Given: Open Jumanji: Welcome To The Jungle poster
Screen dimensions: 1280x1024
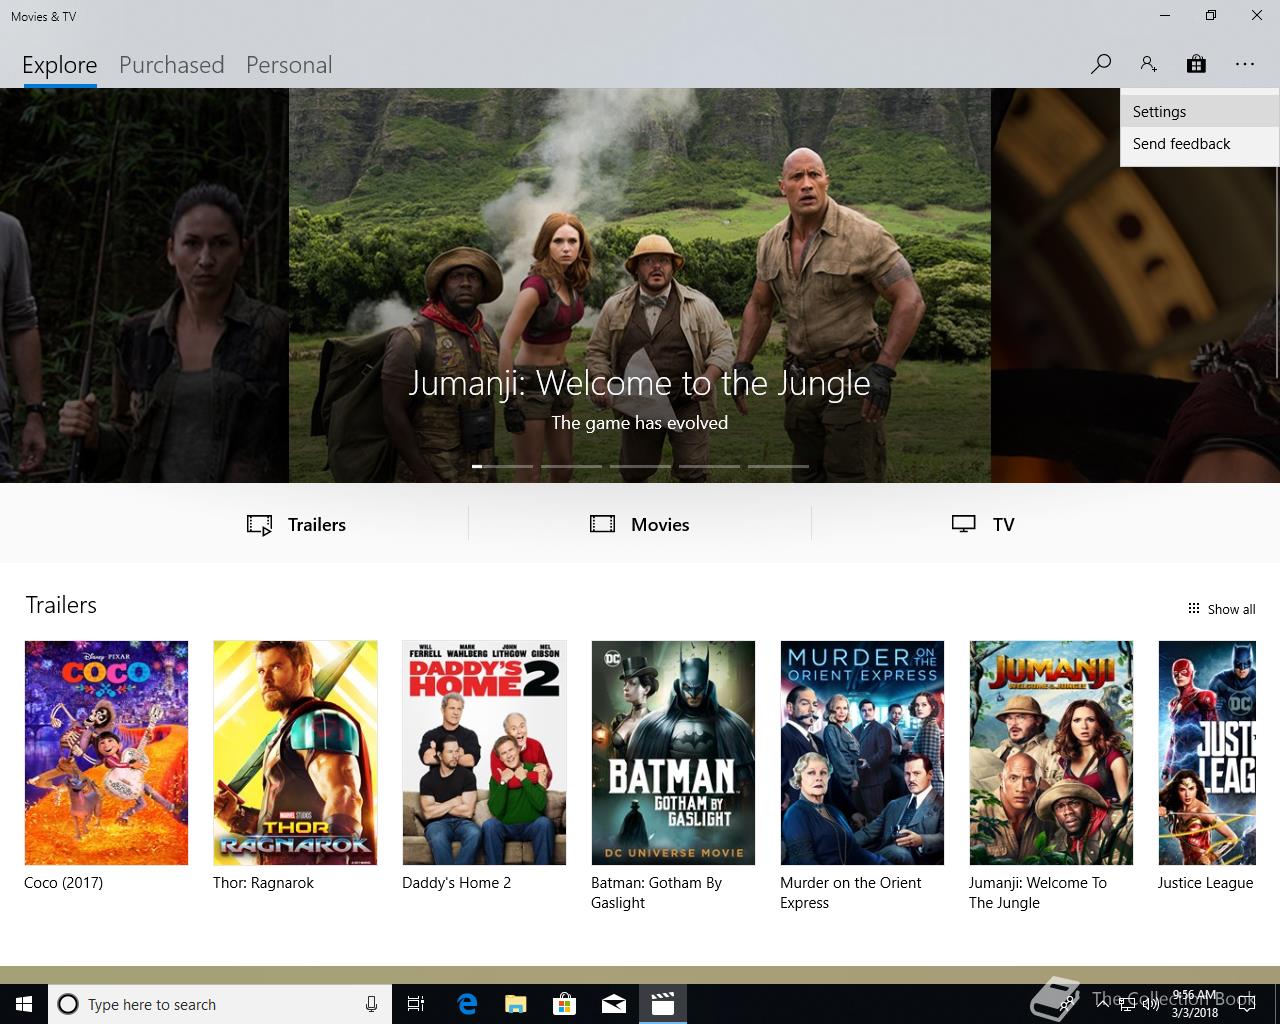Looking at the screenshot, I should coord(1051,753).
